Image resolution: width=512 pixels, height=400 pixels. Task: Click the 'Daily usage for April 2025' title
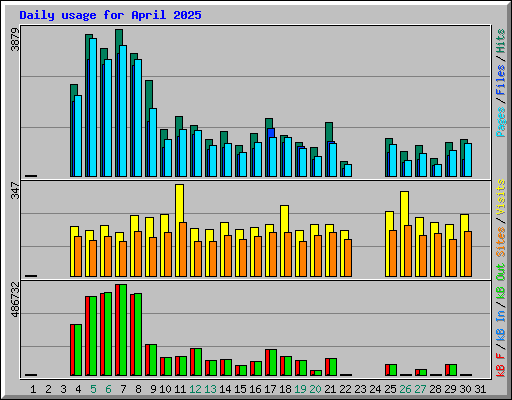coord(110,15)
